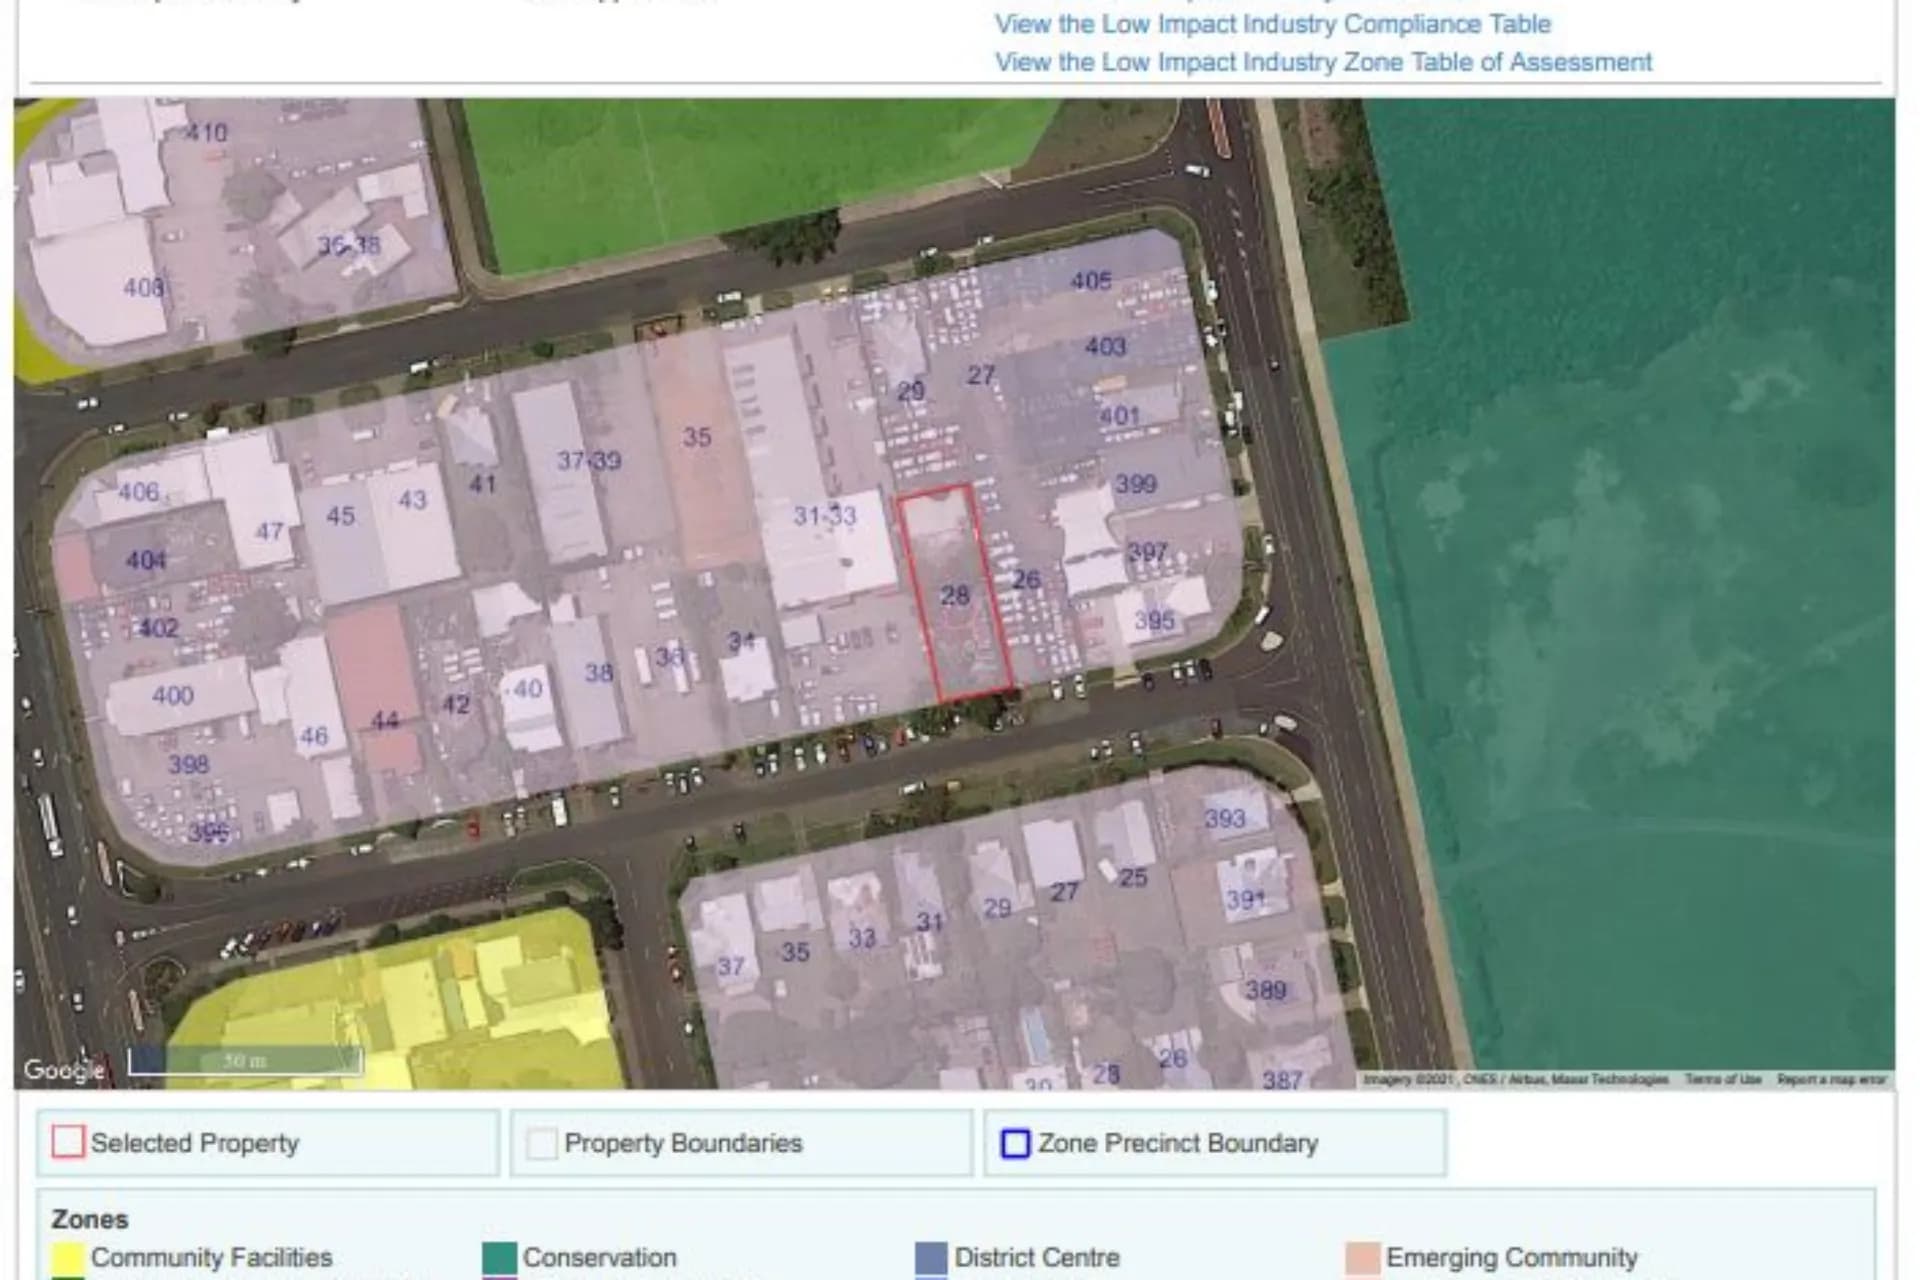Click property label 41 on the map

(483, 484)
